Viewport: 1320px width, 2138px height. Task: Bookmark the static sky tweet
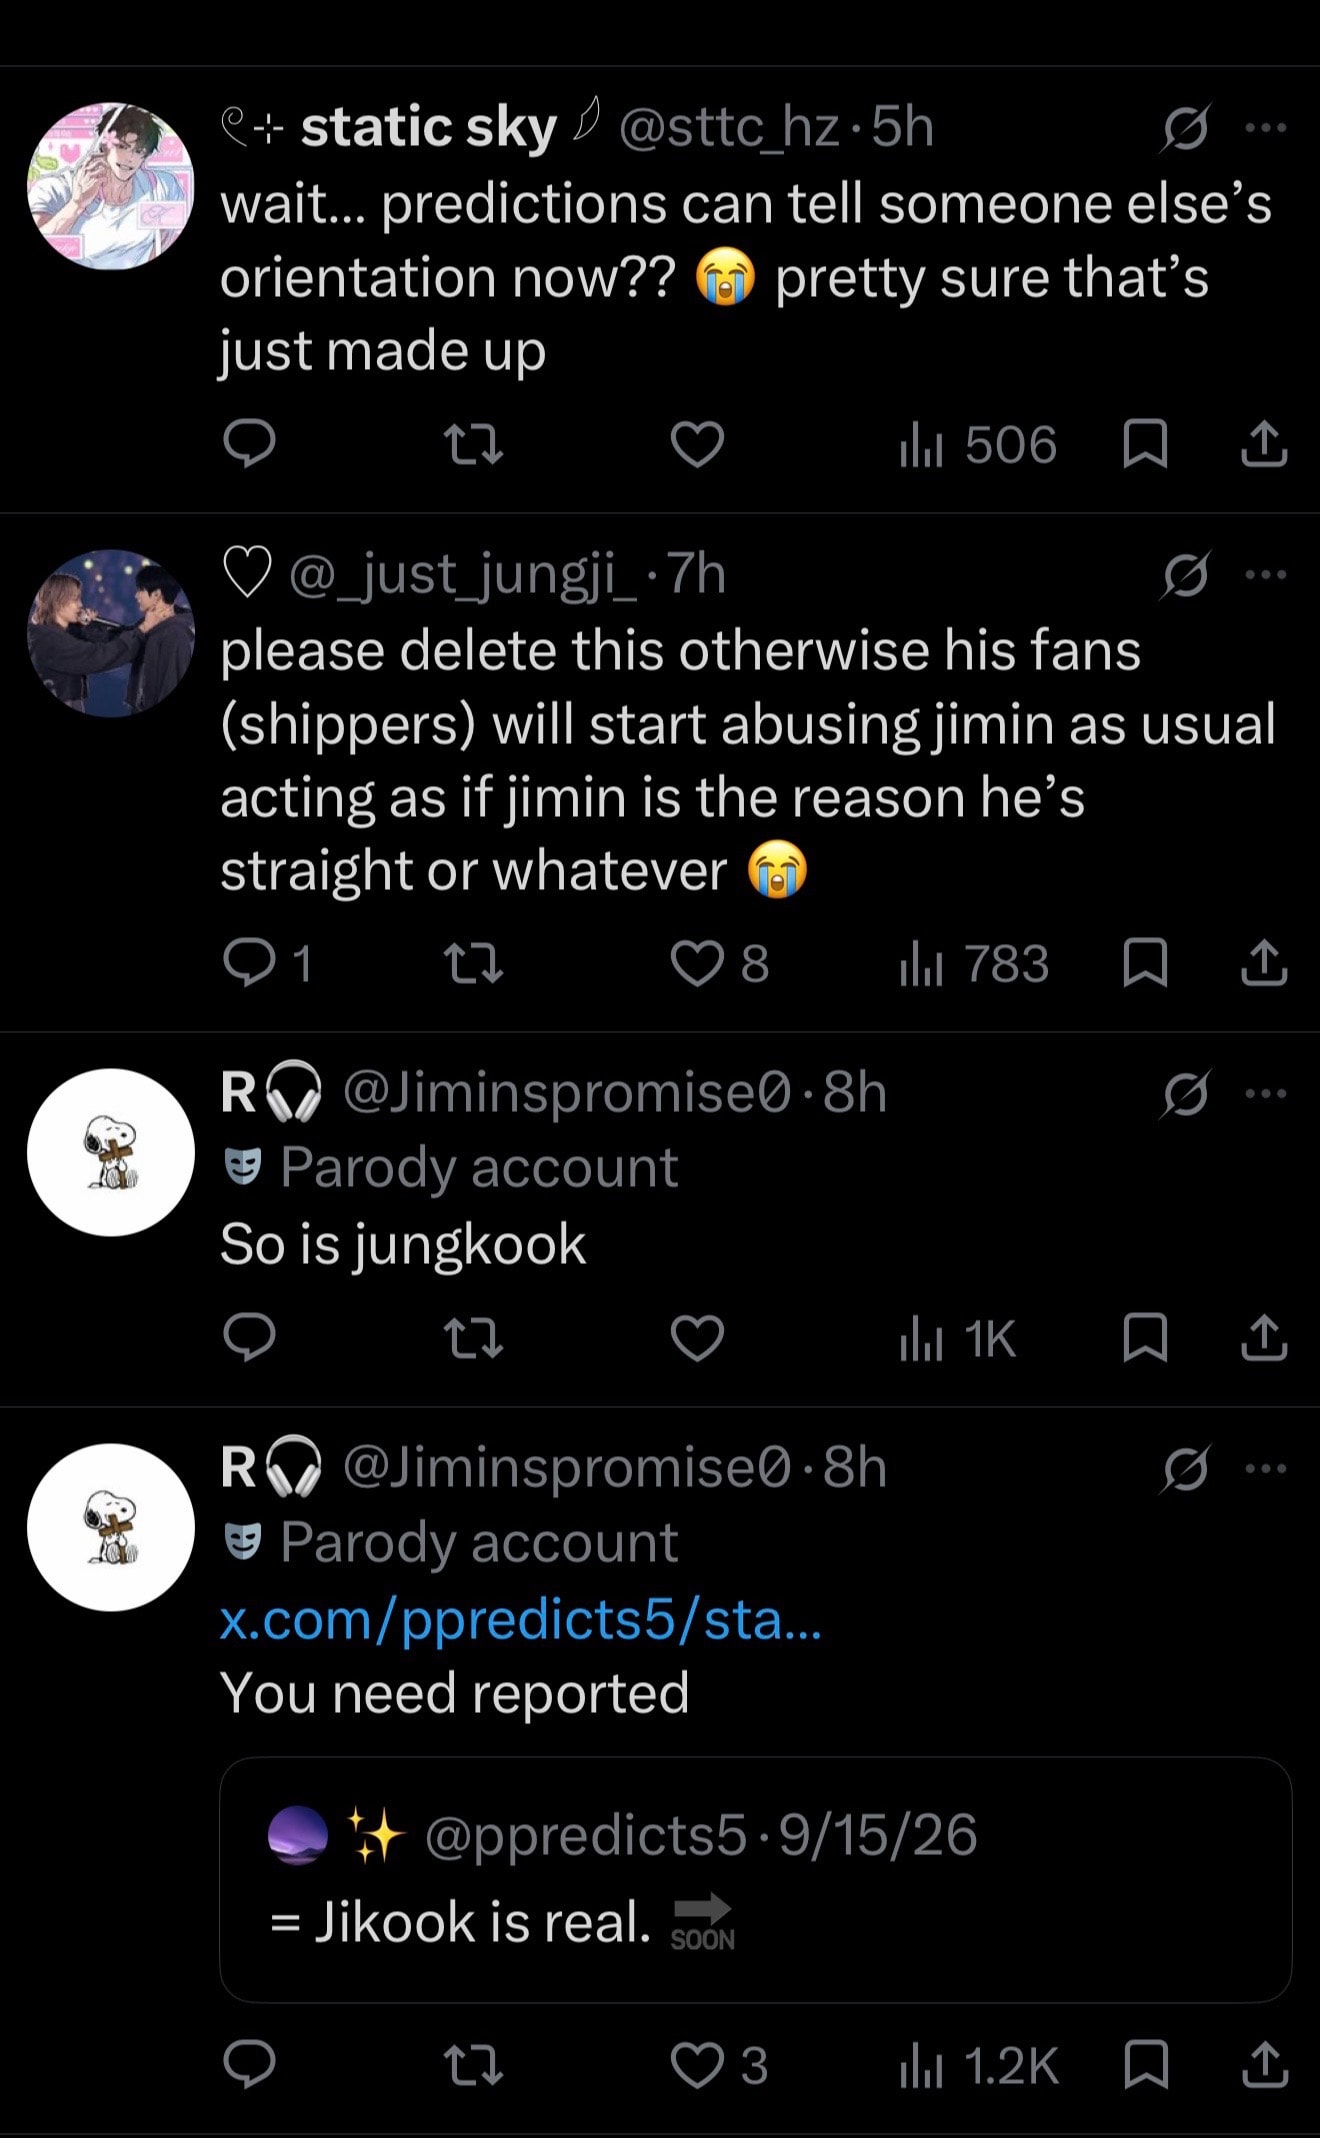(x=1145, y=444)
